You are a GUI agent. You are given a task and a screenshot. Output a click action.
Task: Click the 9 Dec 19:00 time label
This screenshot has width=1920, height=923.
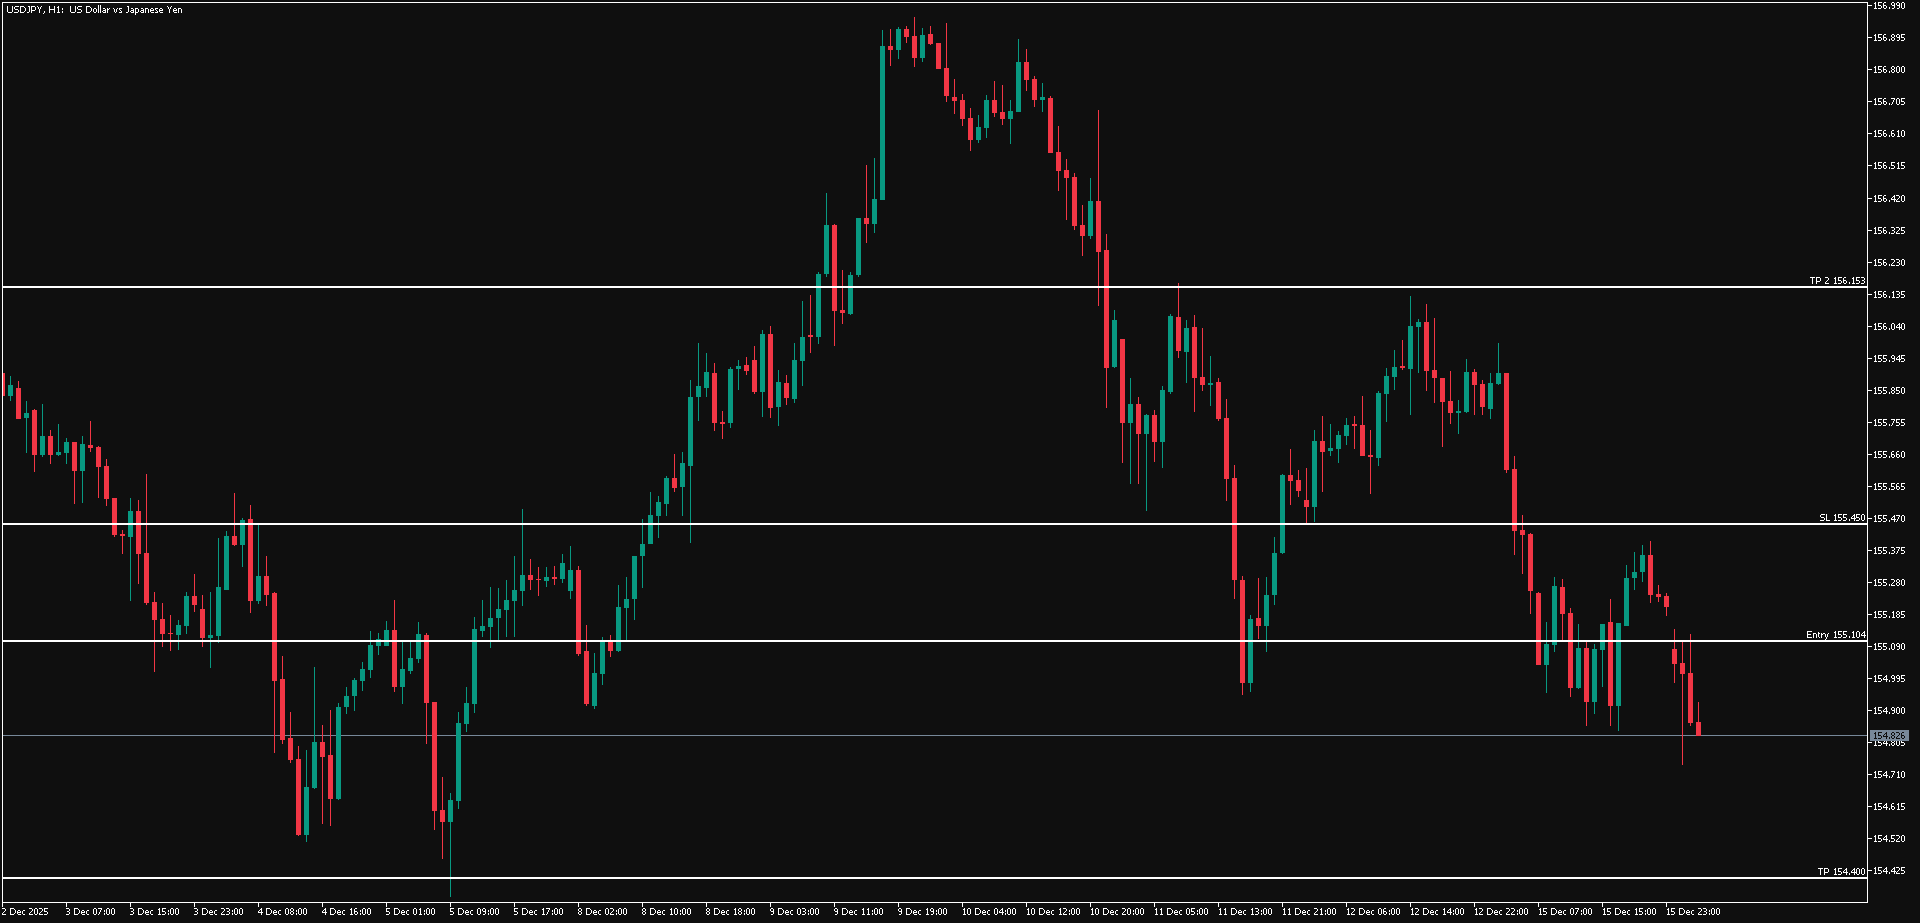coord(922,912)
